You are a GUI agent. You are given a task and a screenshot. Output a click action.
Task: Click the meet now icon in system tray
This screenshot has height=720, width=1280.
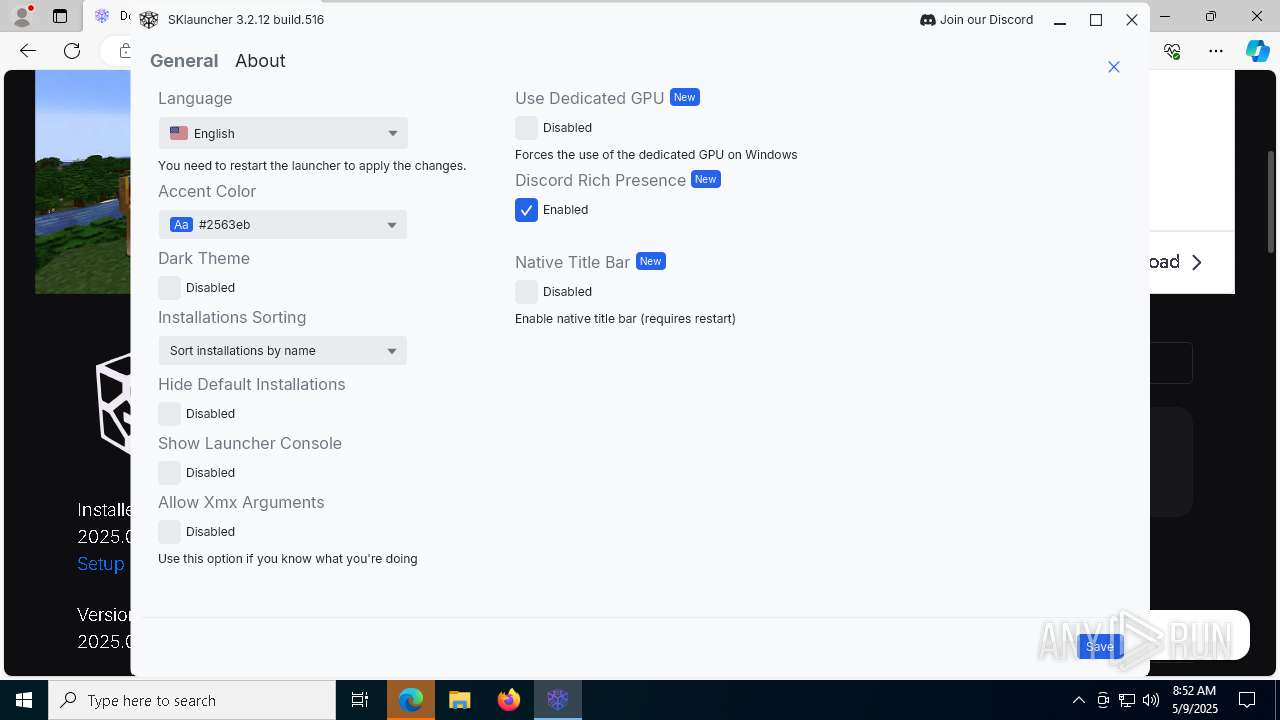coord(1103,700)
